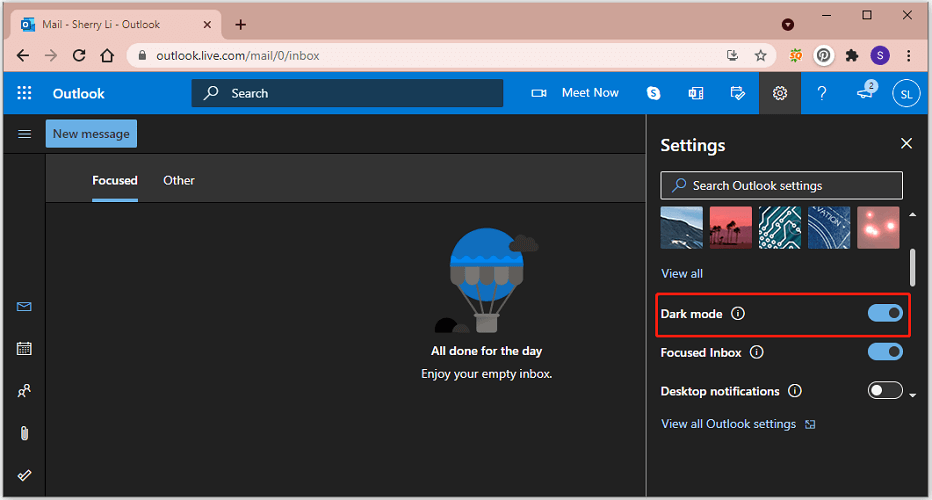
Task: Click the Settings scroll up arrow
Action: 912,215
